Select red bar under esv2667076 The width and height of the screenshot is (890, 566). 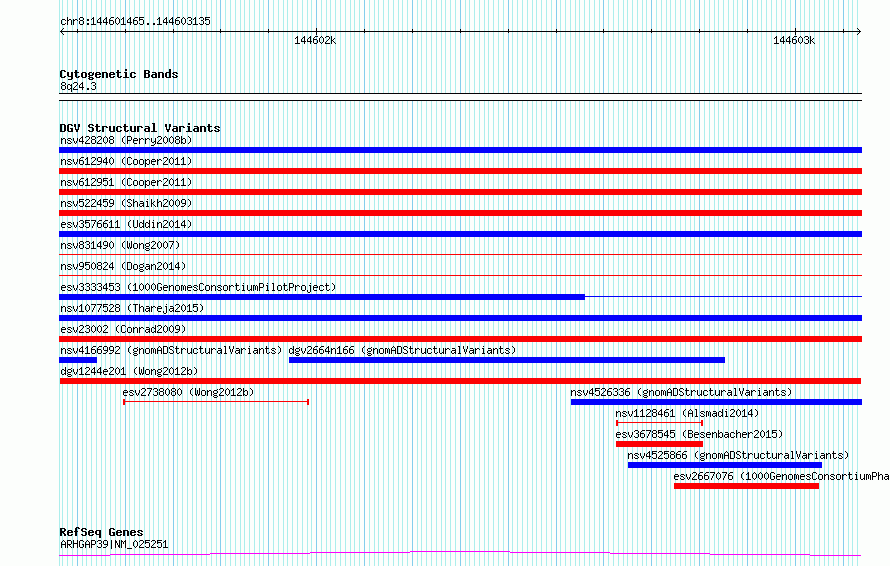click(746, 486)
